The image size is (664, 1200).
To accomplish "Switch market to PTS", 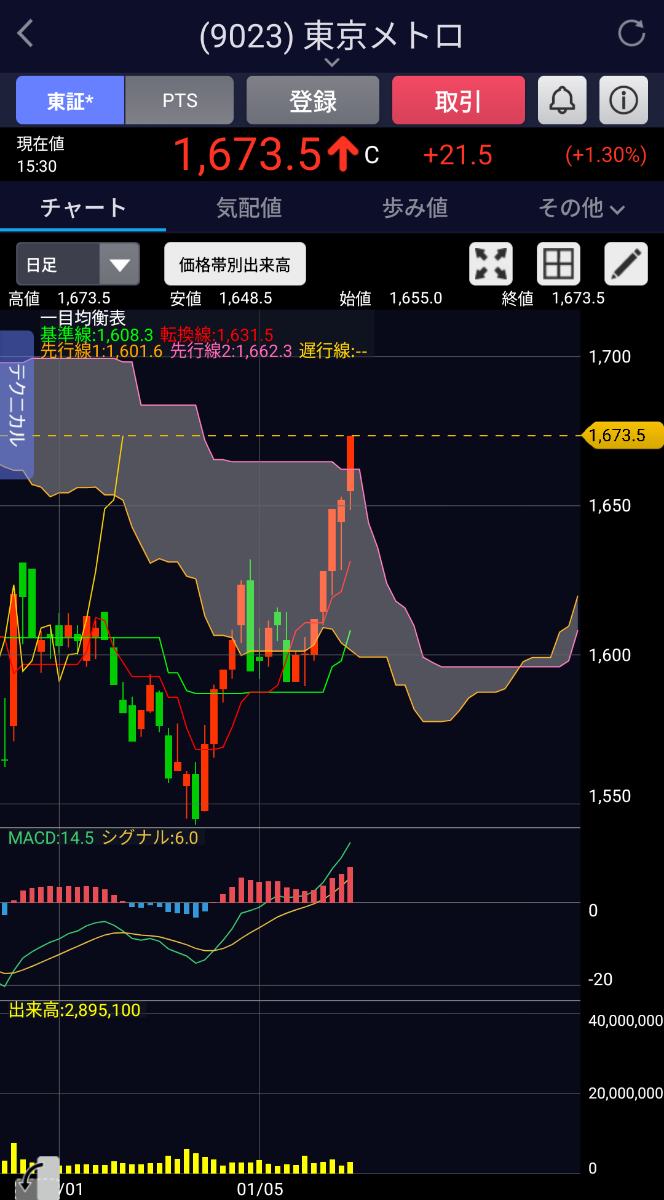I will tap(180, 100).
